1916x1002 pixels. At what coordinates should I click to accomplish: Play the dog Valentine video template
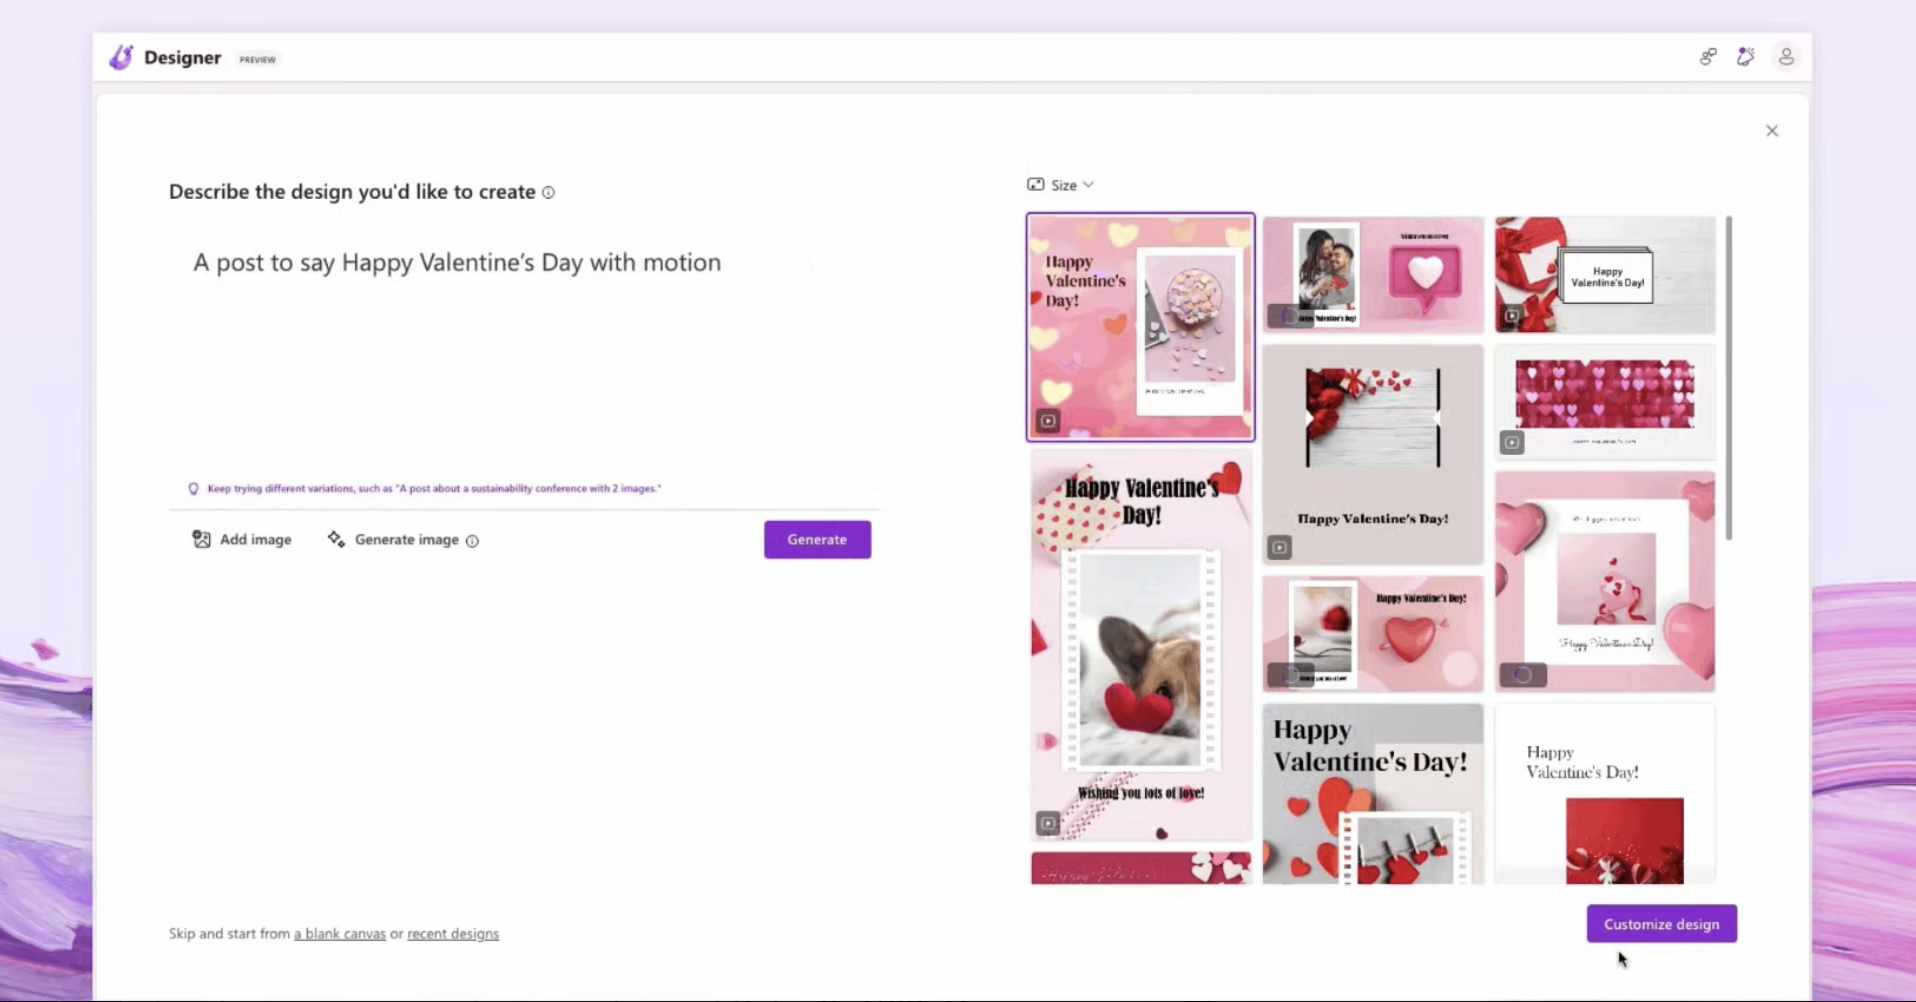(x=1047, y=822)
